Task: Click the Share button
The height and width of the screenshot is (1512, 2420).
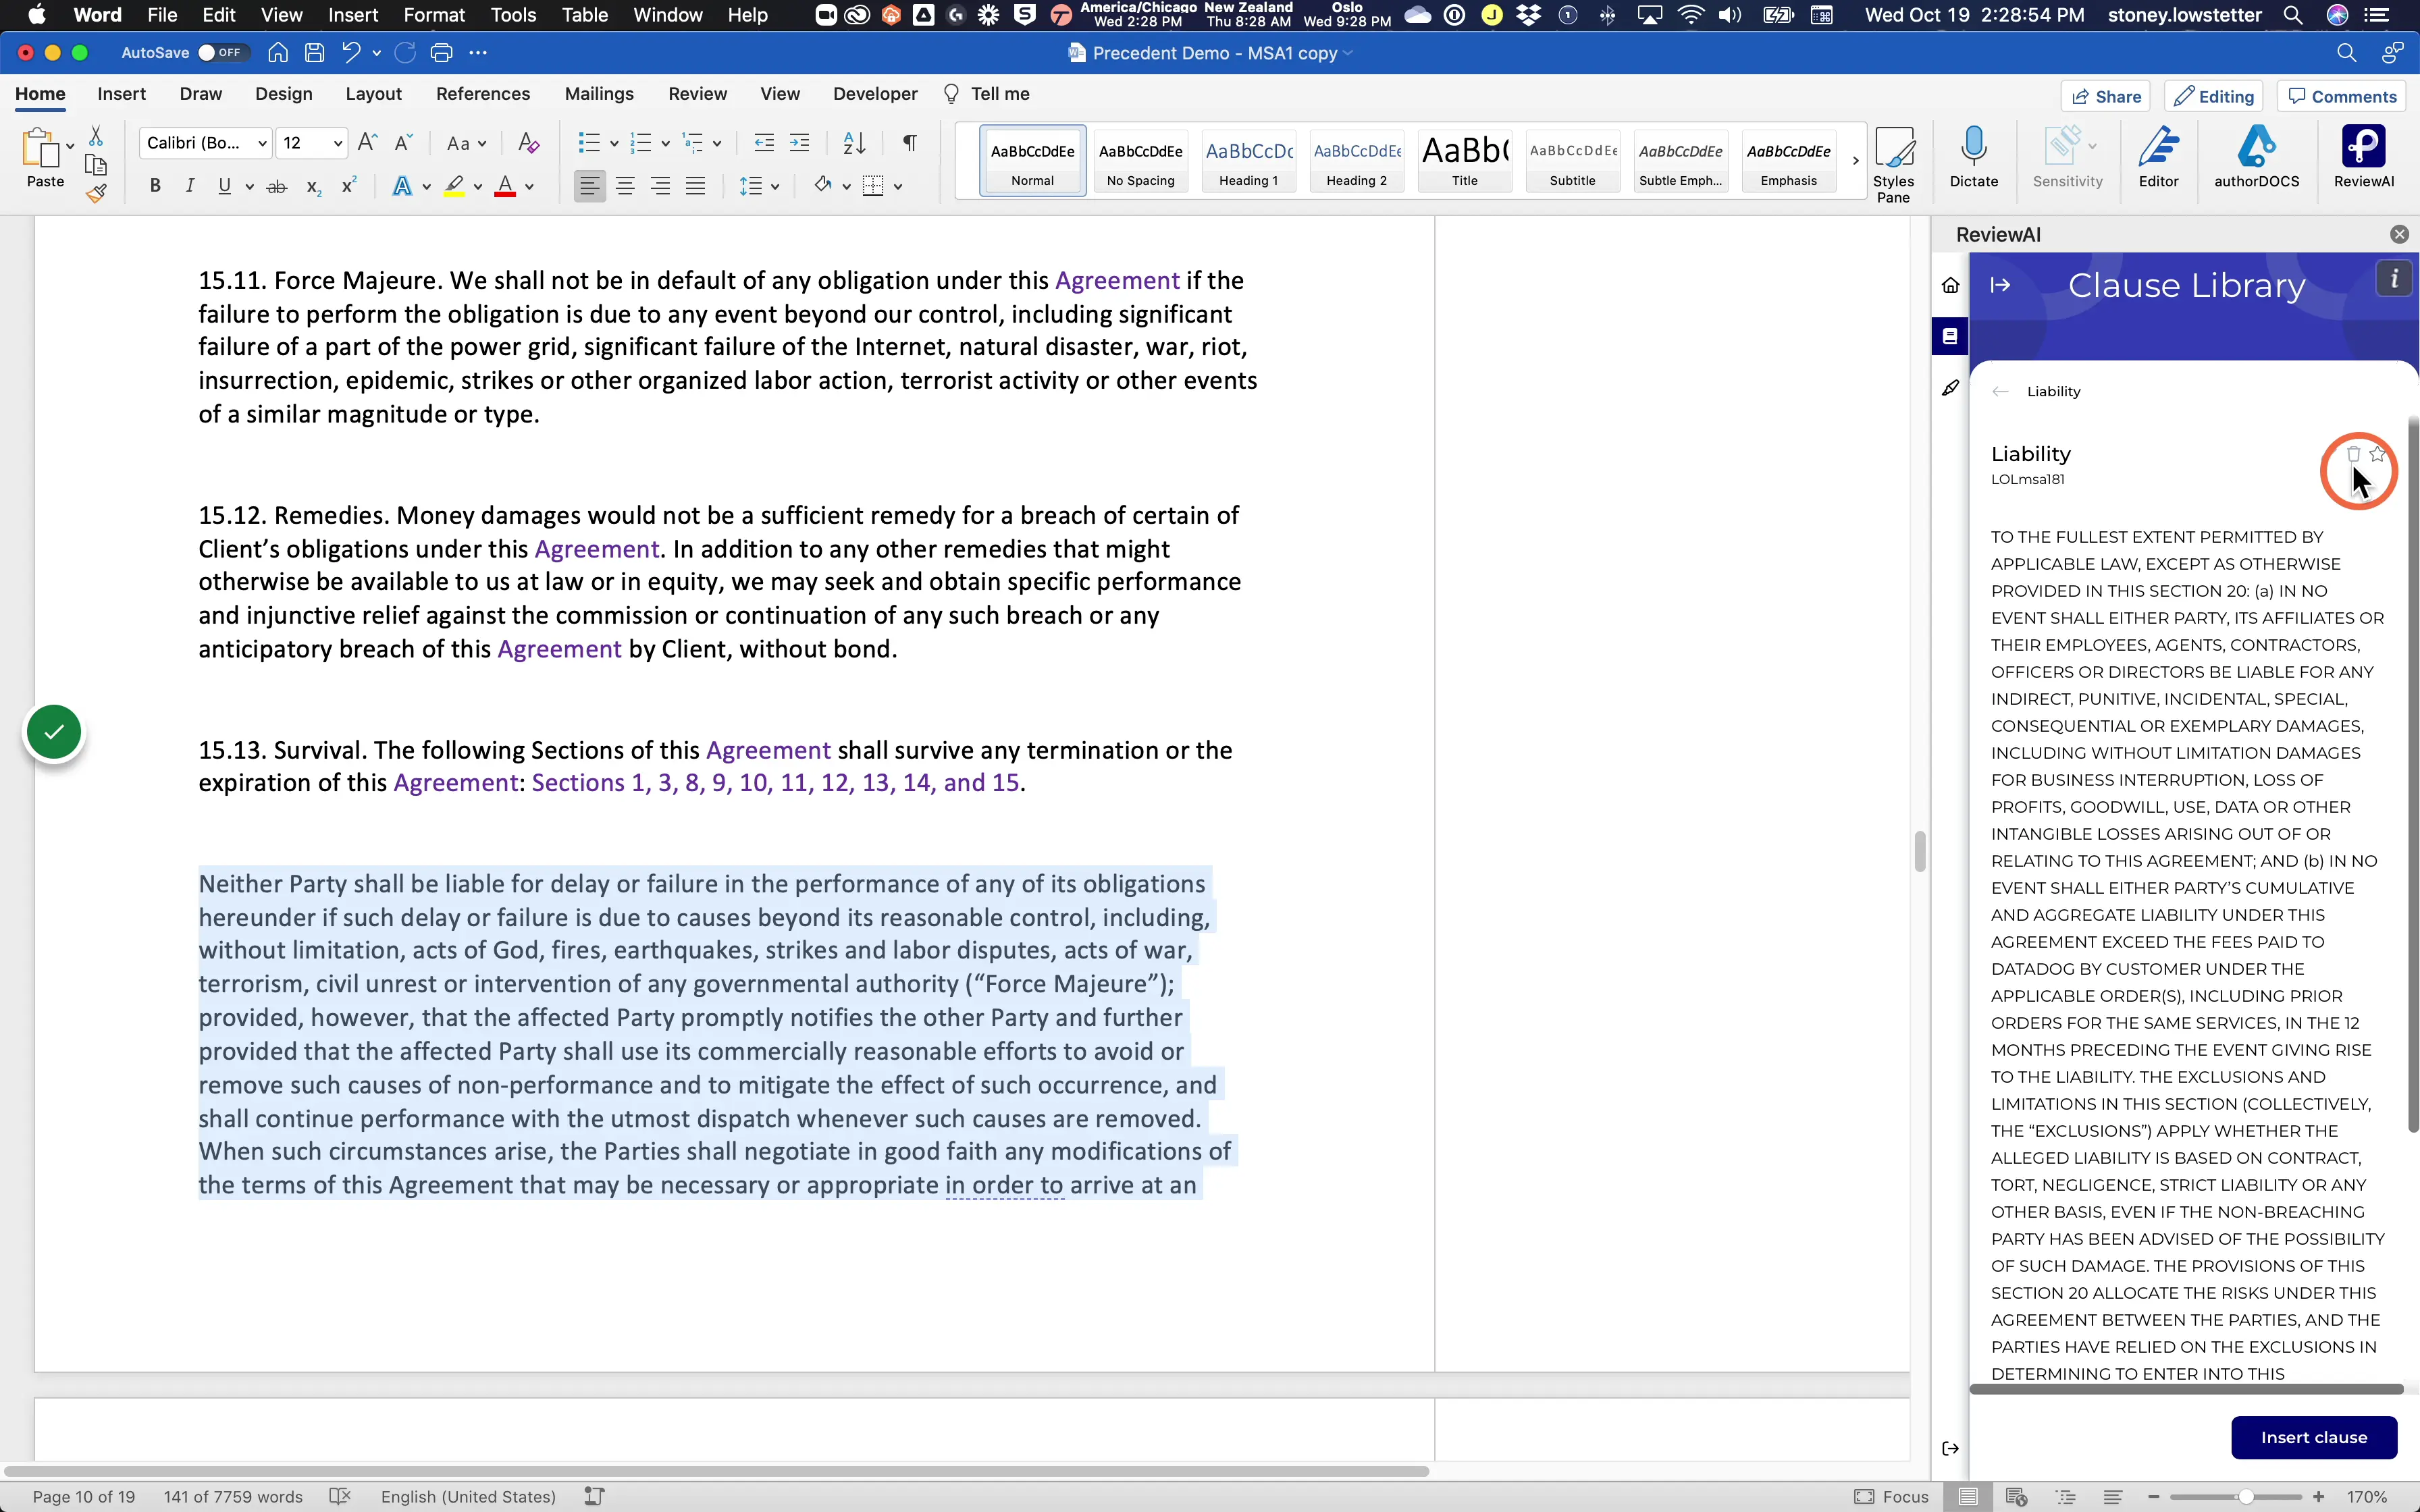Action: (x=2105, y=96)
